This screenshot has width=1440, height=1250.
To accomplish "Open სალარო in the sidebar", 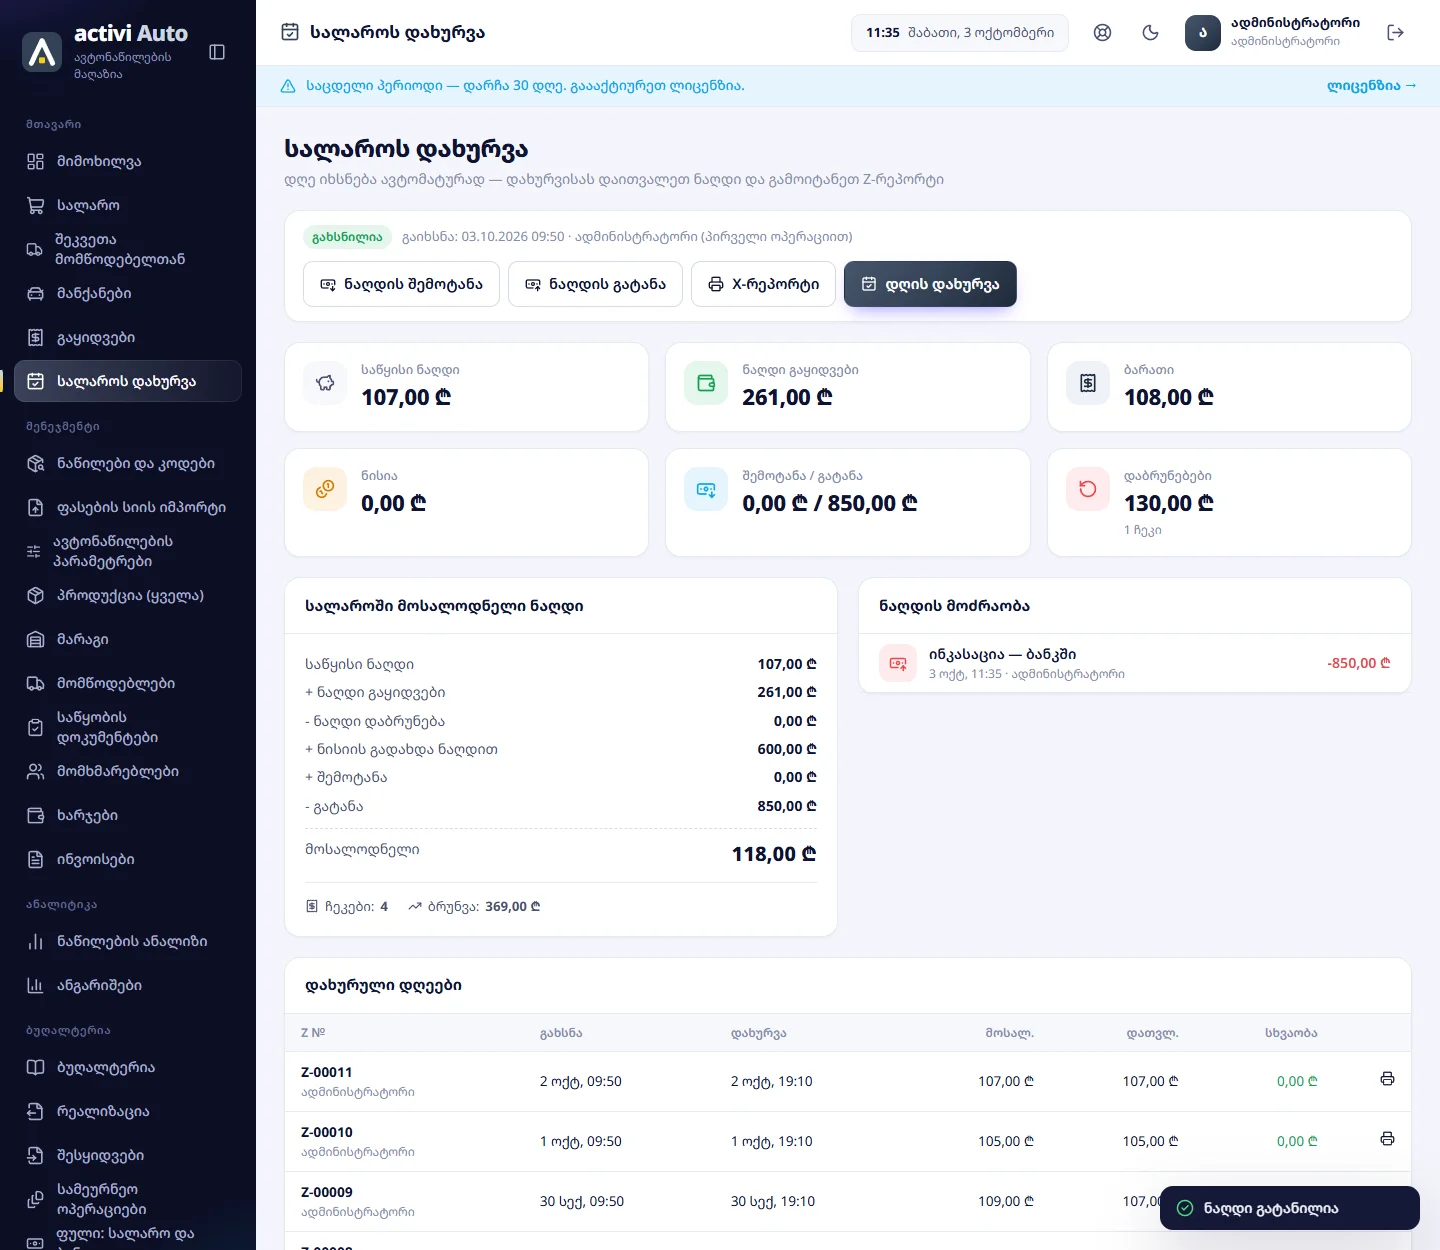I will click(128, 205).
